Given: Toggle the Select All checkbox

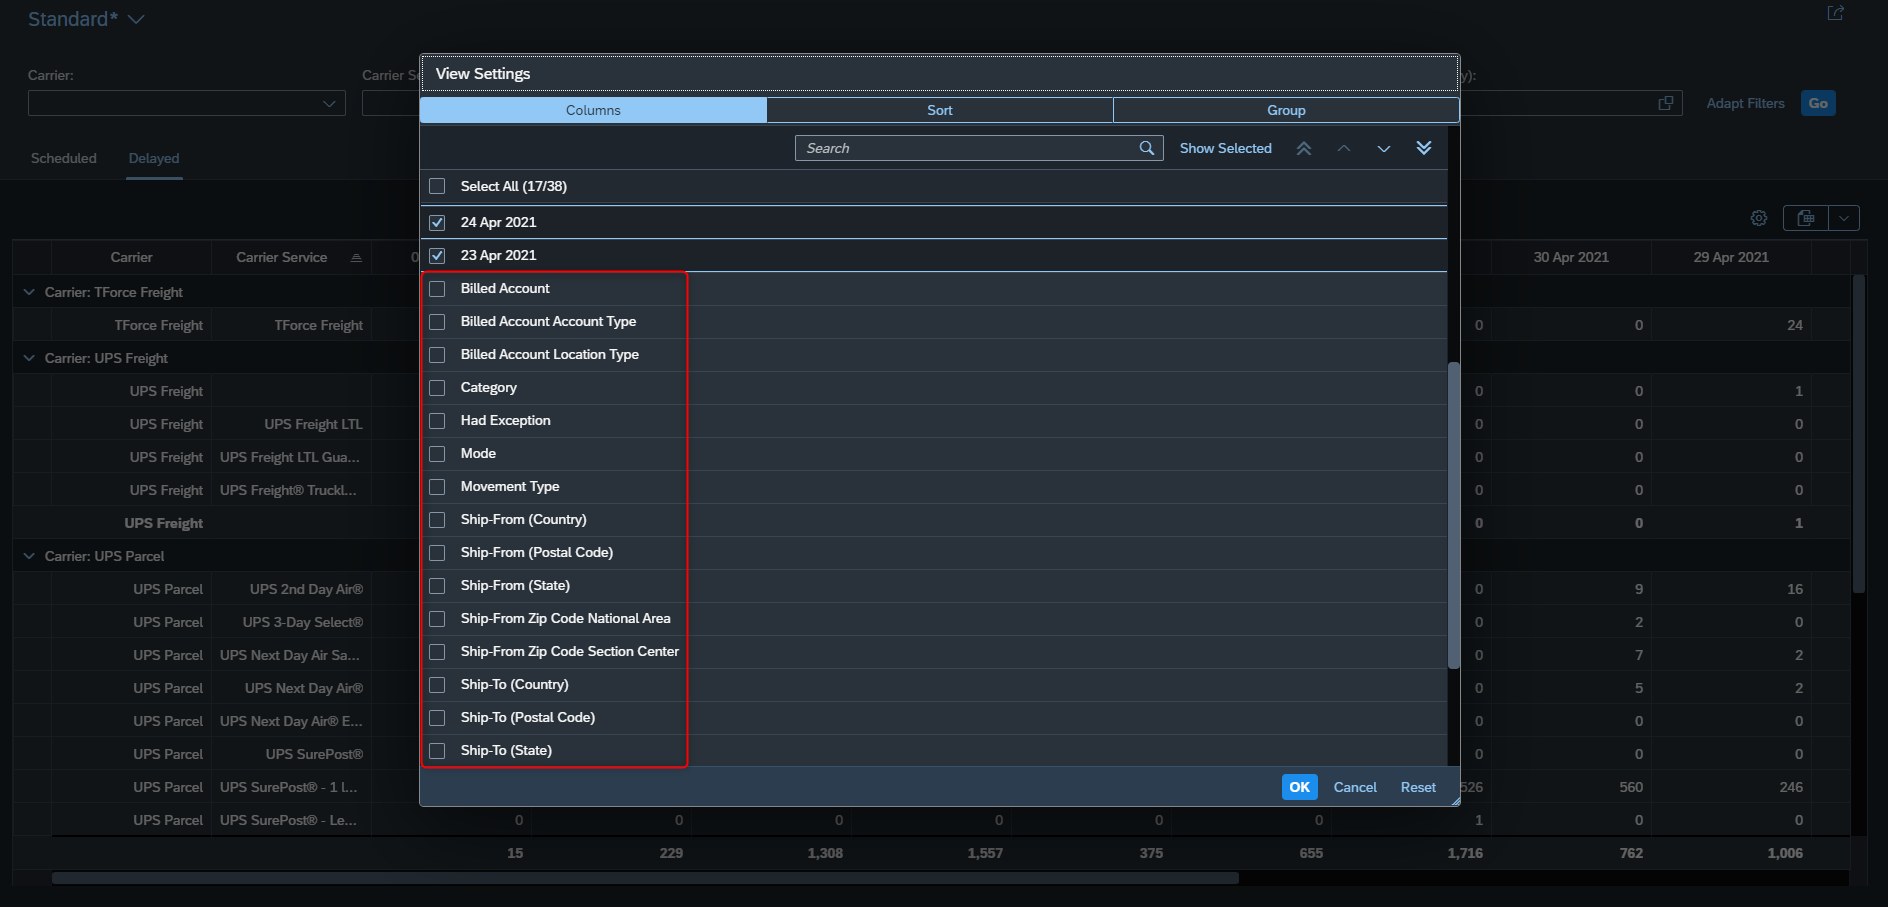Looking at the screenshot, I should pos(437,186).
